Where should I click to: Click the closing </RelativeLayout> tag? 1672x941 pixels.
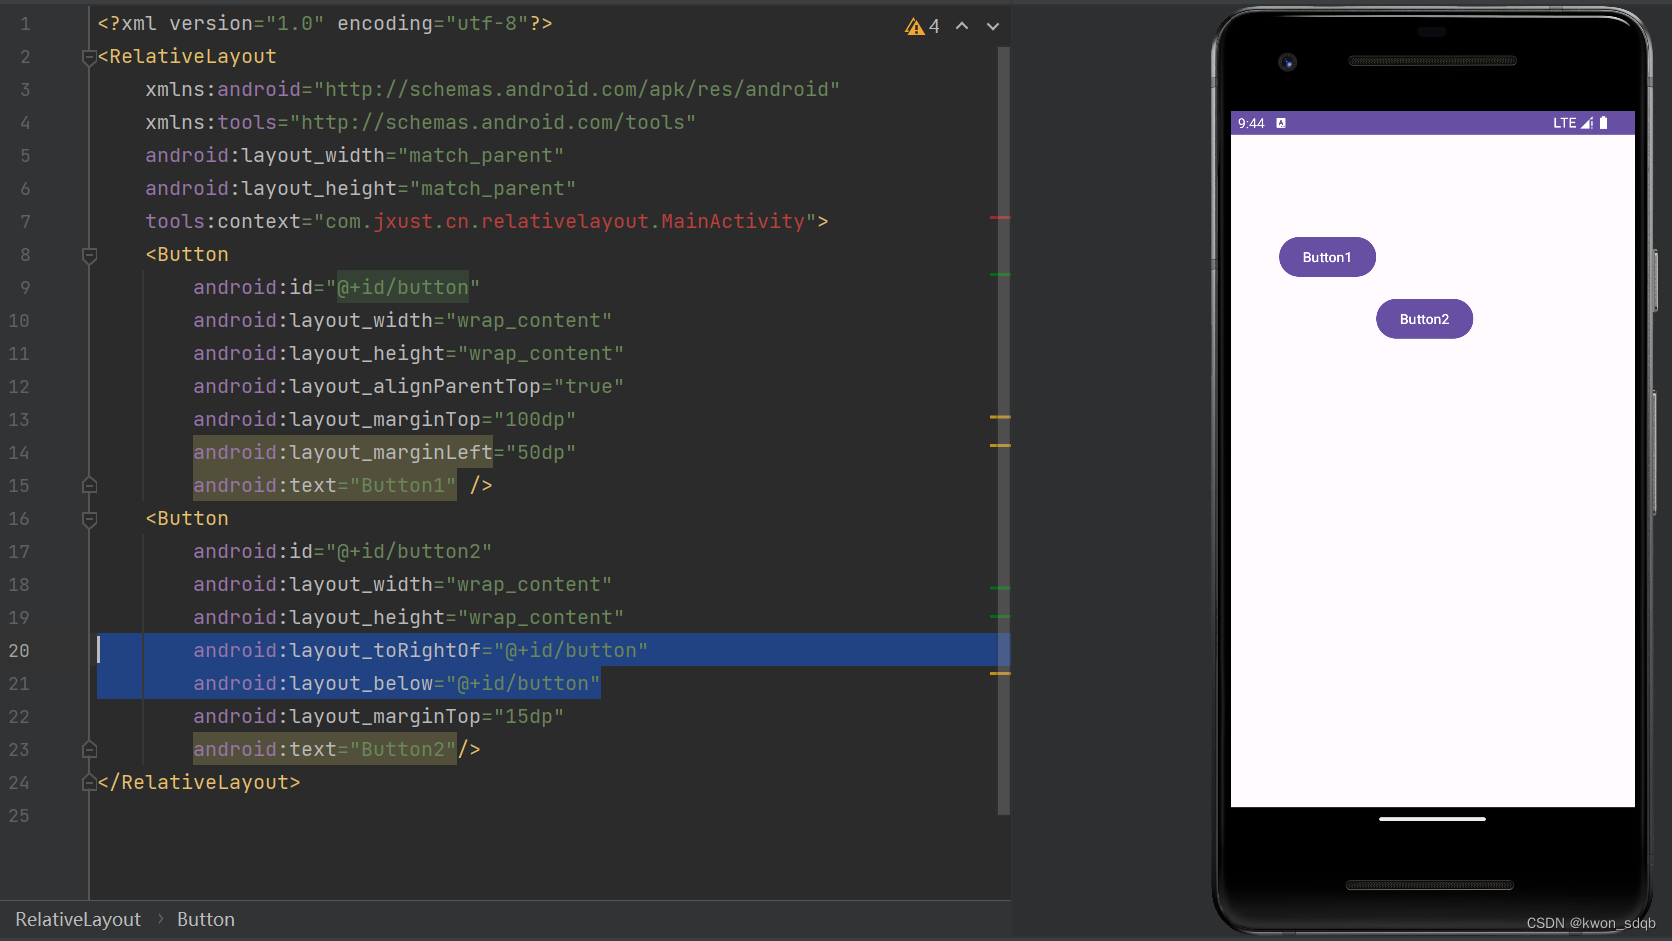199,783
